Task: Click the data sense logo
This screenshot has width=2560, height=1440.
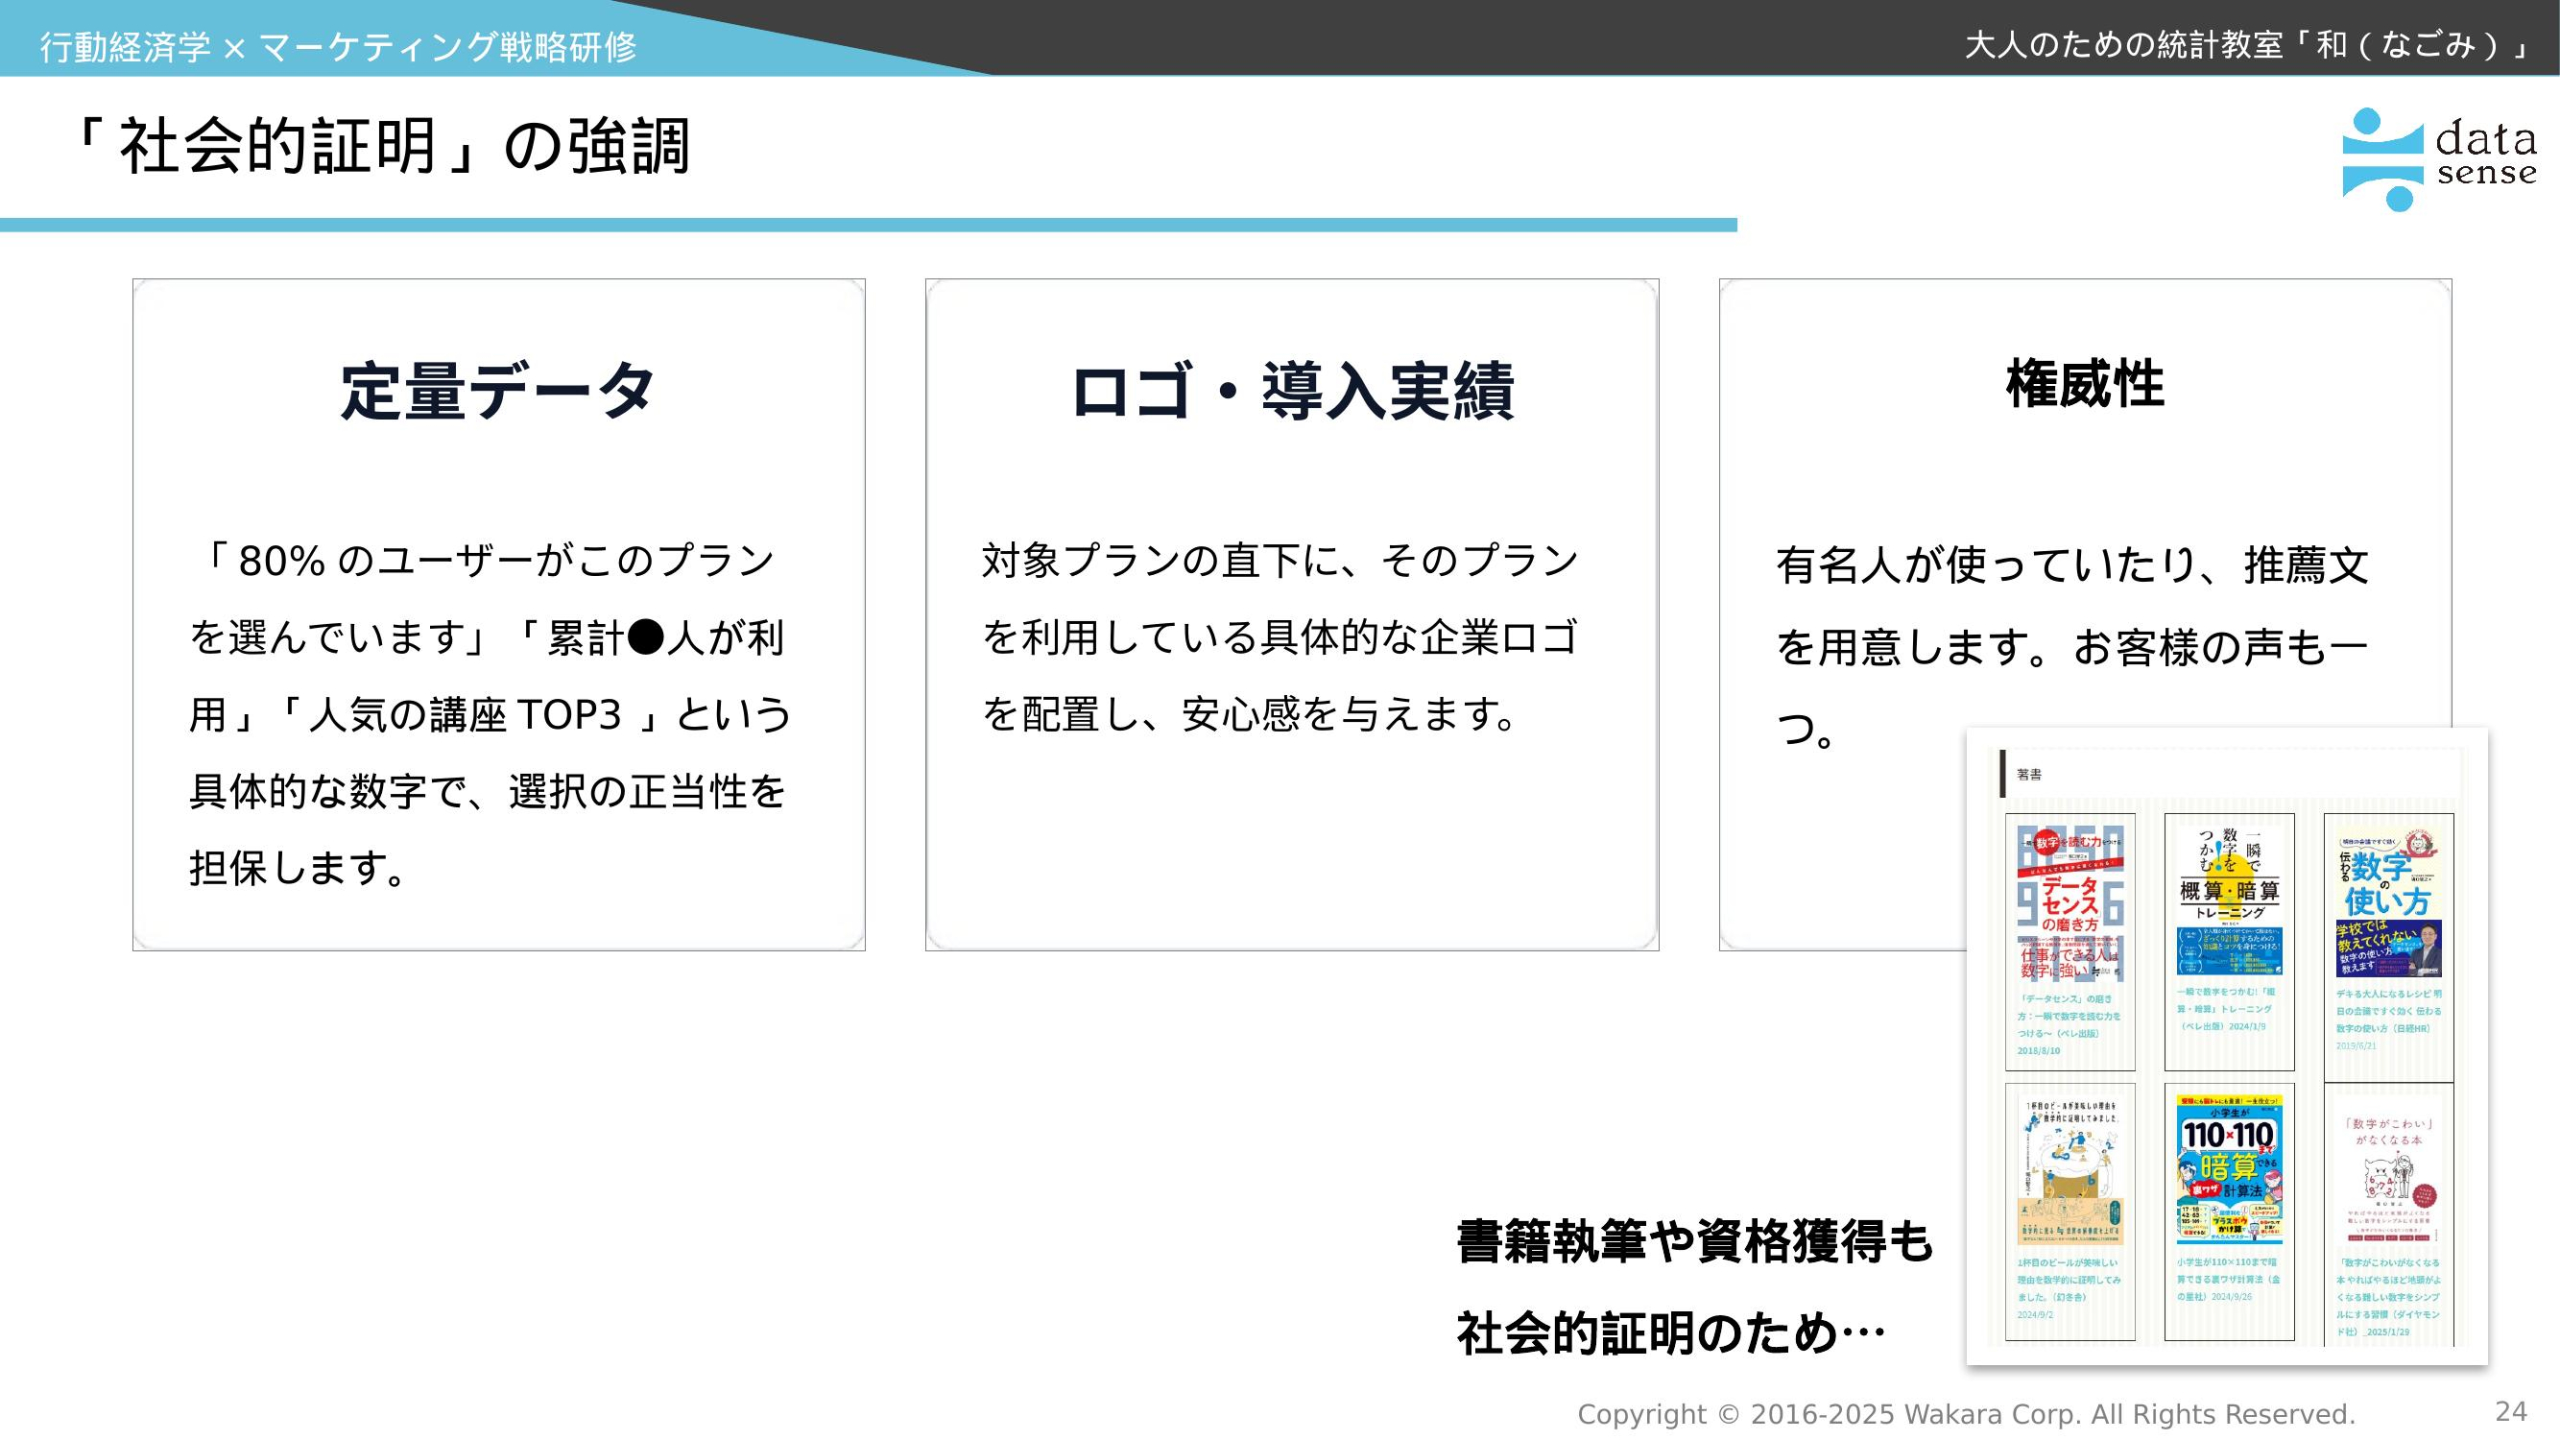Action: 2438,160
